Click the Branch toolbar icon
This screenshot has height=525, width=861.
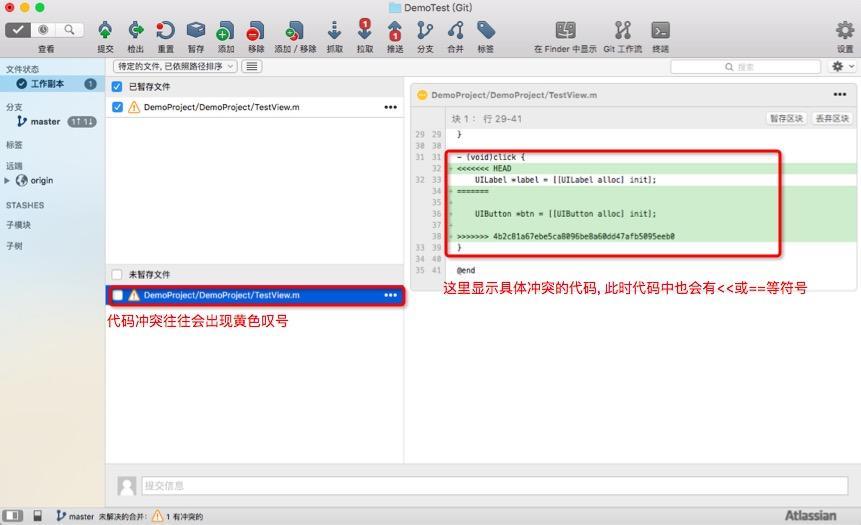coord(424,30)
